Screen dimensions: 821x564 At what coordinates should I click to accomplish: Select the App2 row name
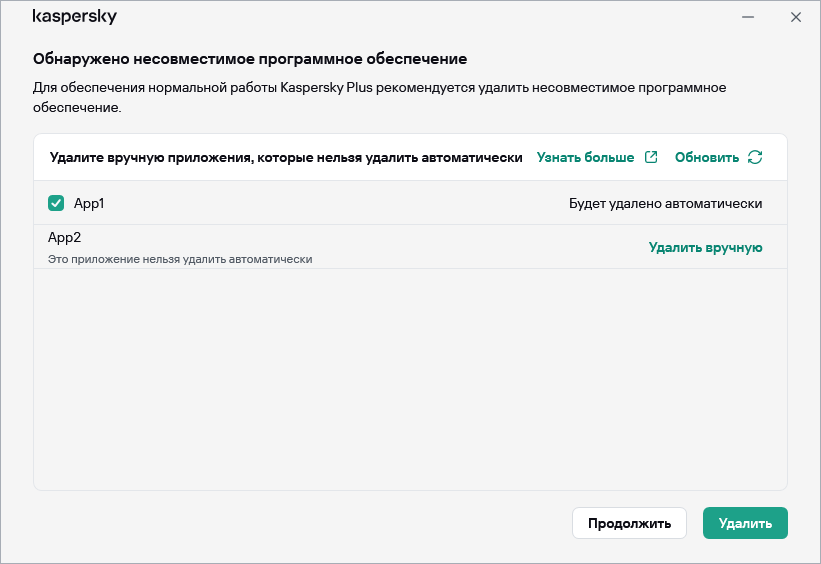64,238
